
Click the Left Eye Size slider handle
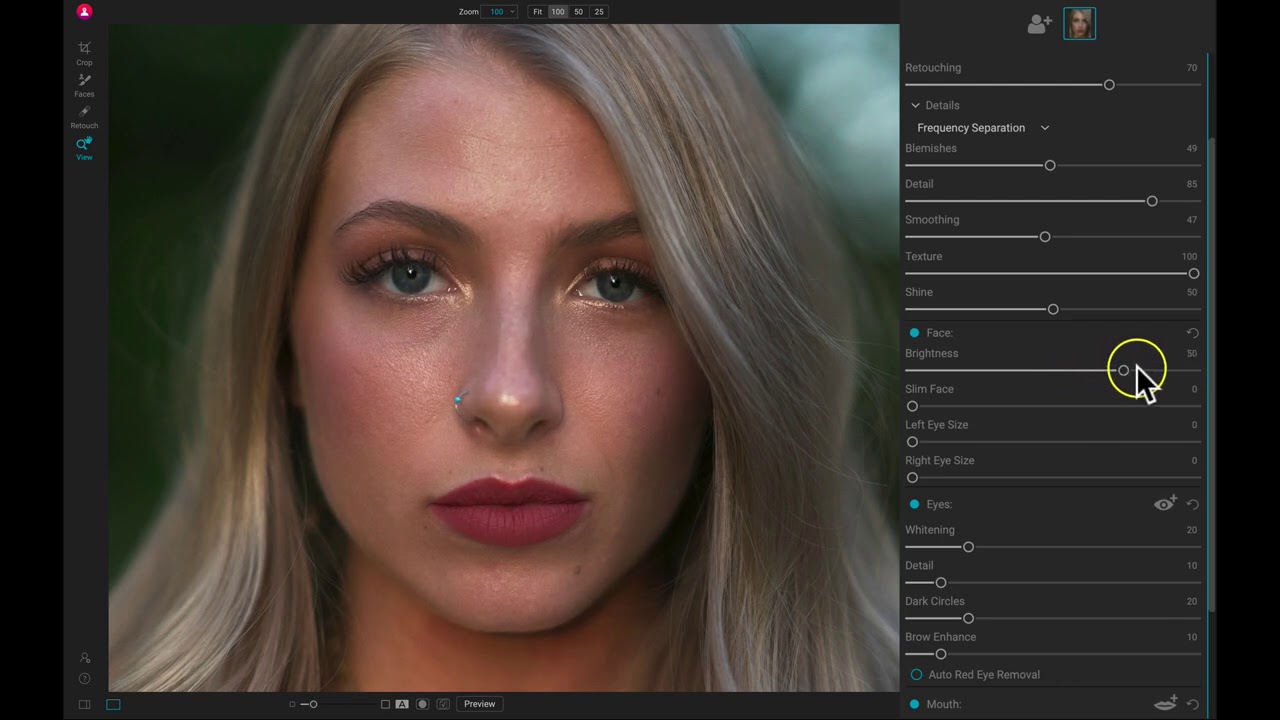(912, 442)
